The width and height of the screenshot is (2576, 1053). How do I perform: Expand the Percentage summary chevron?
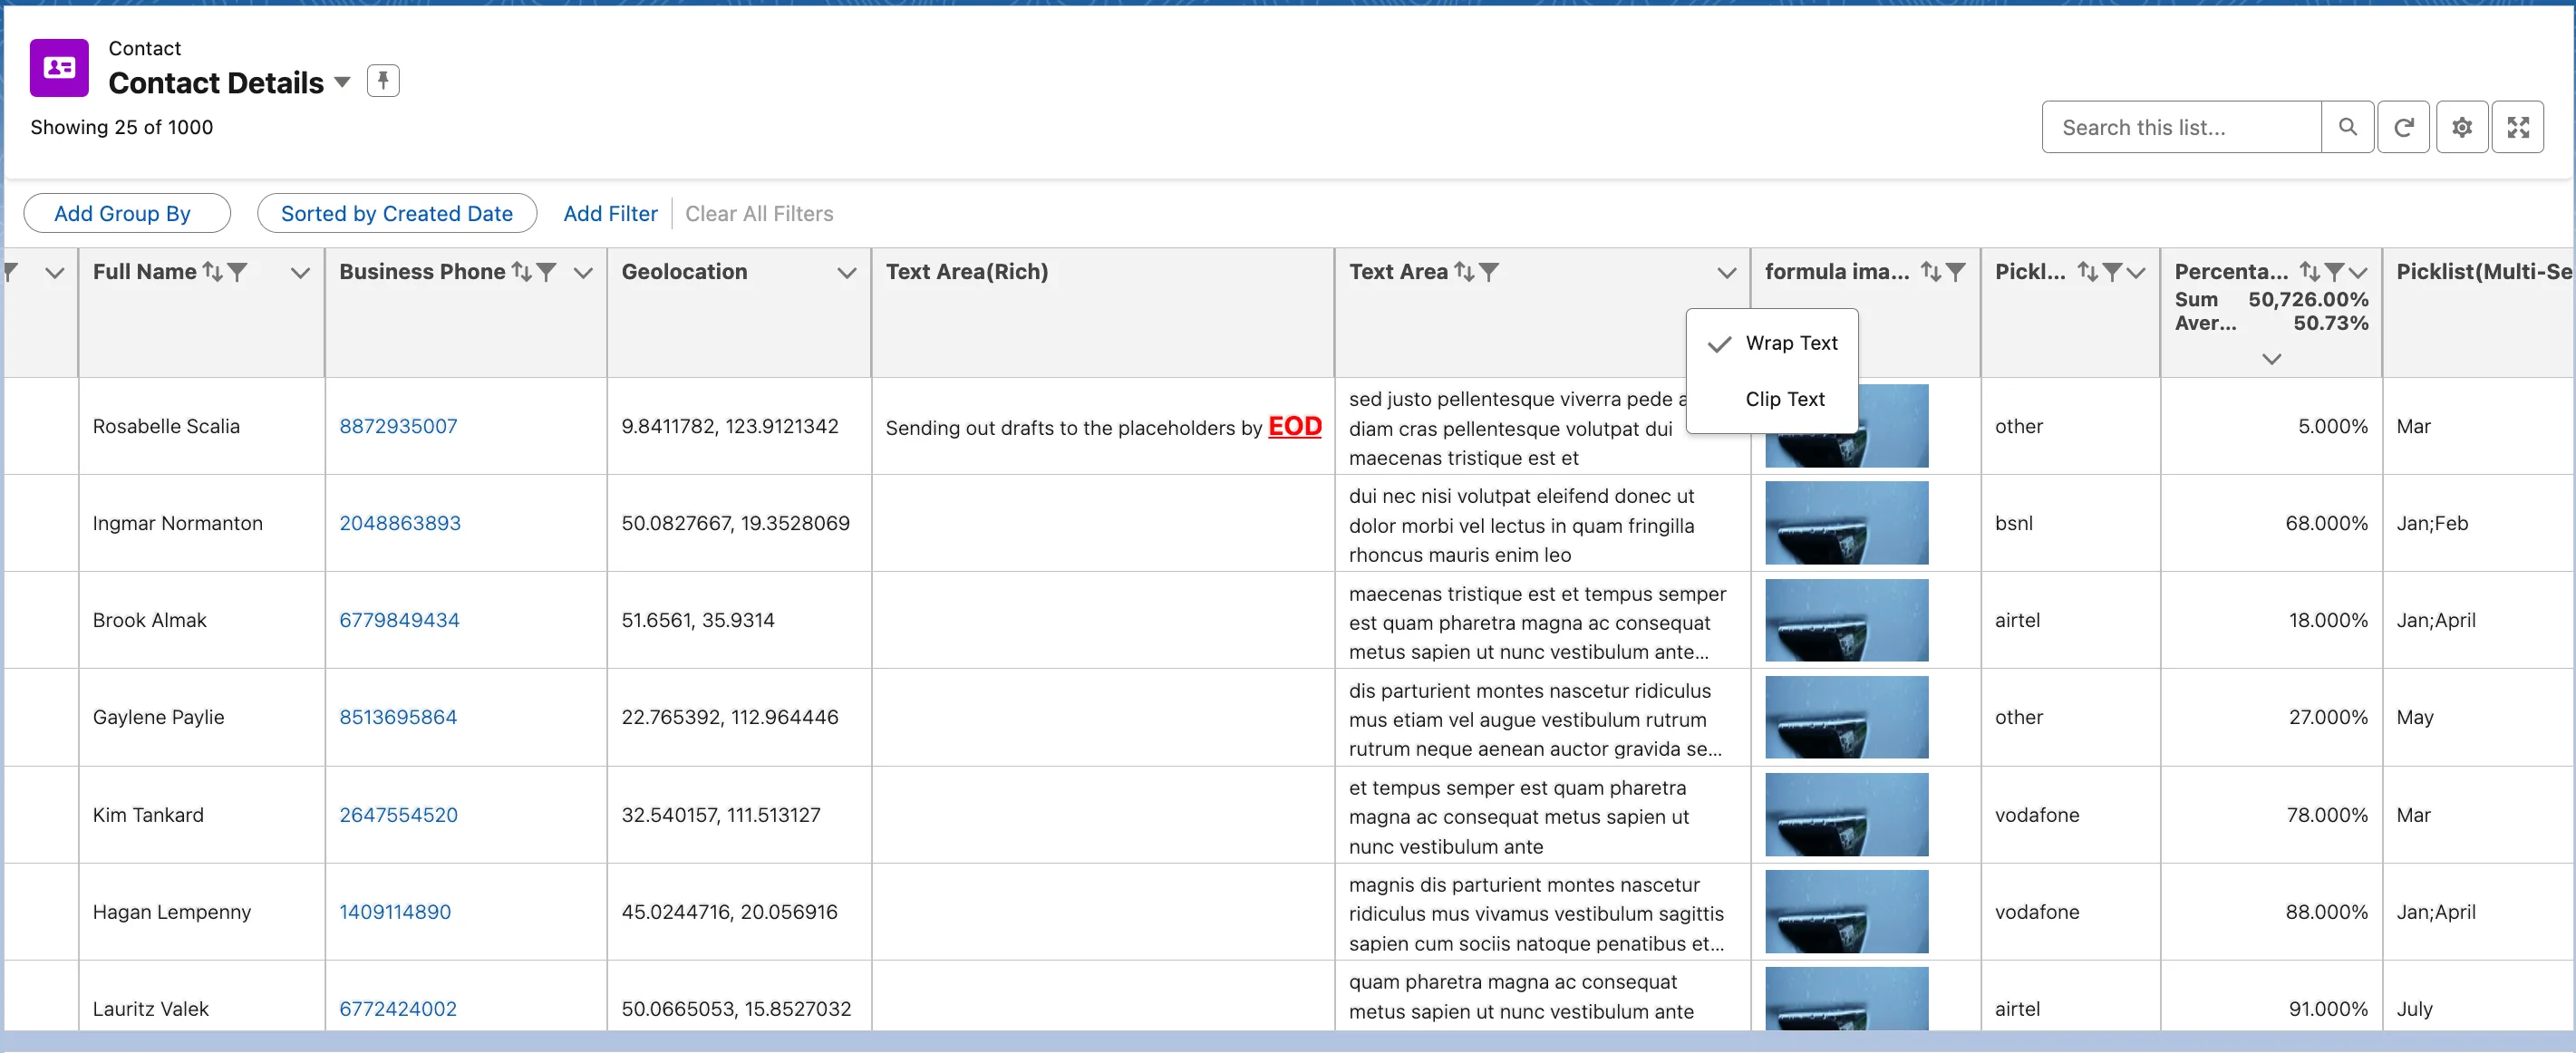(2271, 358)
